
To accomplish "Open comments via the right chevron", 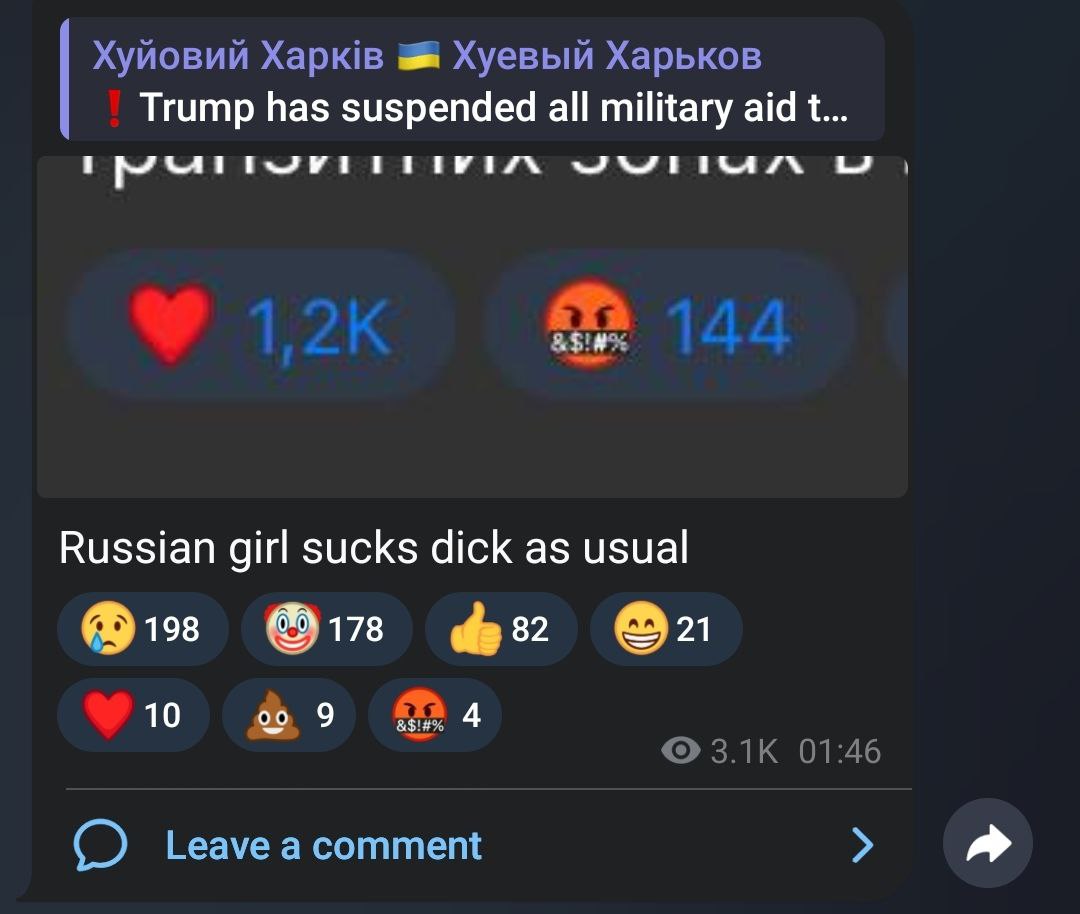I will tap(862, 845).
